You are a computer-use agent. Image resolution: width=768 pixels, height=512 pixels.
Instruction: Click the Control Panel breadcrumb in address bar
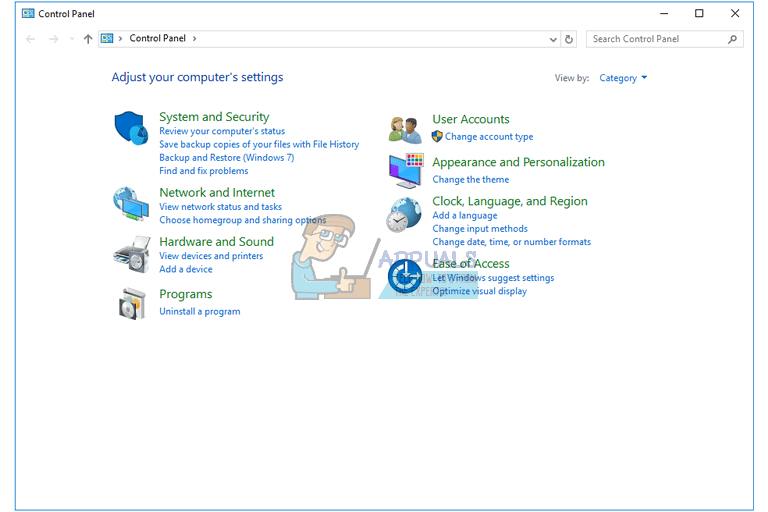157,38
